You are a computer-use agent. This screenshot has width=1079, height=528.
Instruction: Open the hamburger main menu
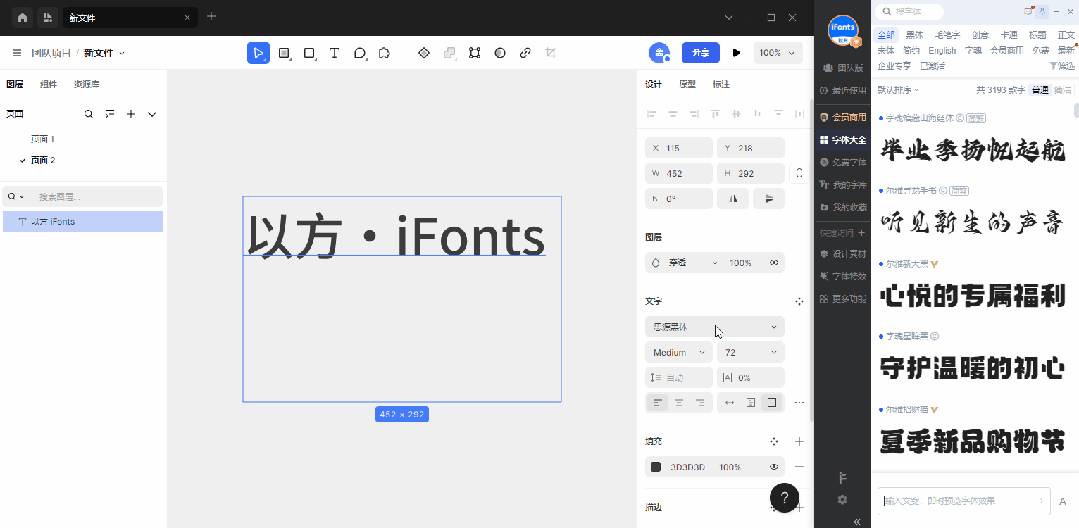pos(16,53)
